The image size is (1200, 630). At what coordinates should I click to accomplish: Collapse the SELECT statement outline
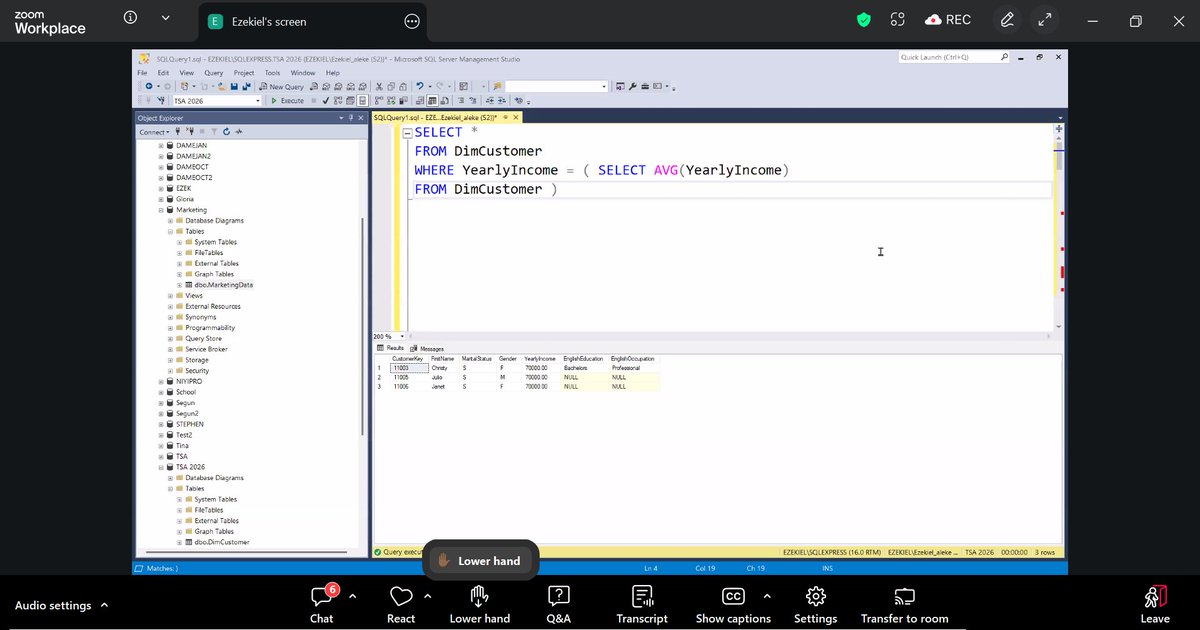pos(408,133)
